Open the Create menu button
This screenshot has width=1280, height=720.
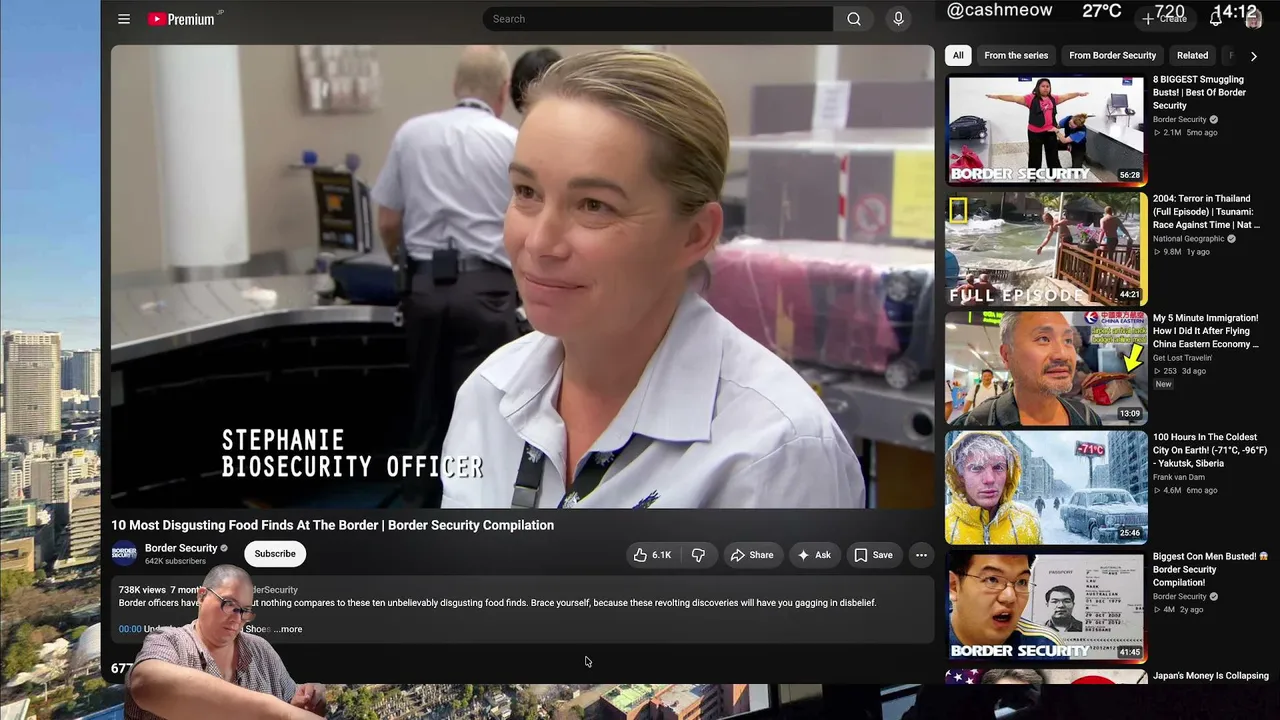click(x=1166, y=19)
